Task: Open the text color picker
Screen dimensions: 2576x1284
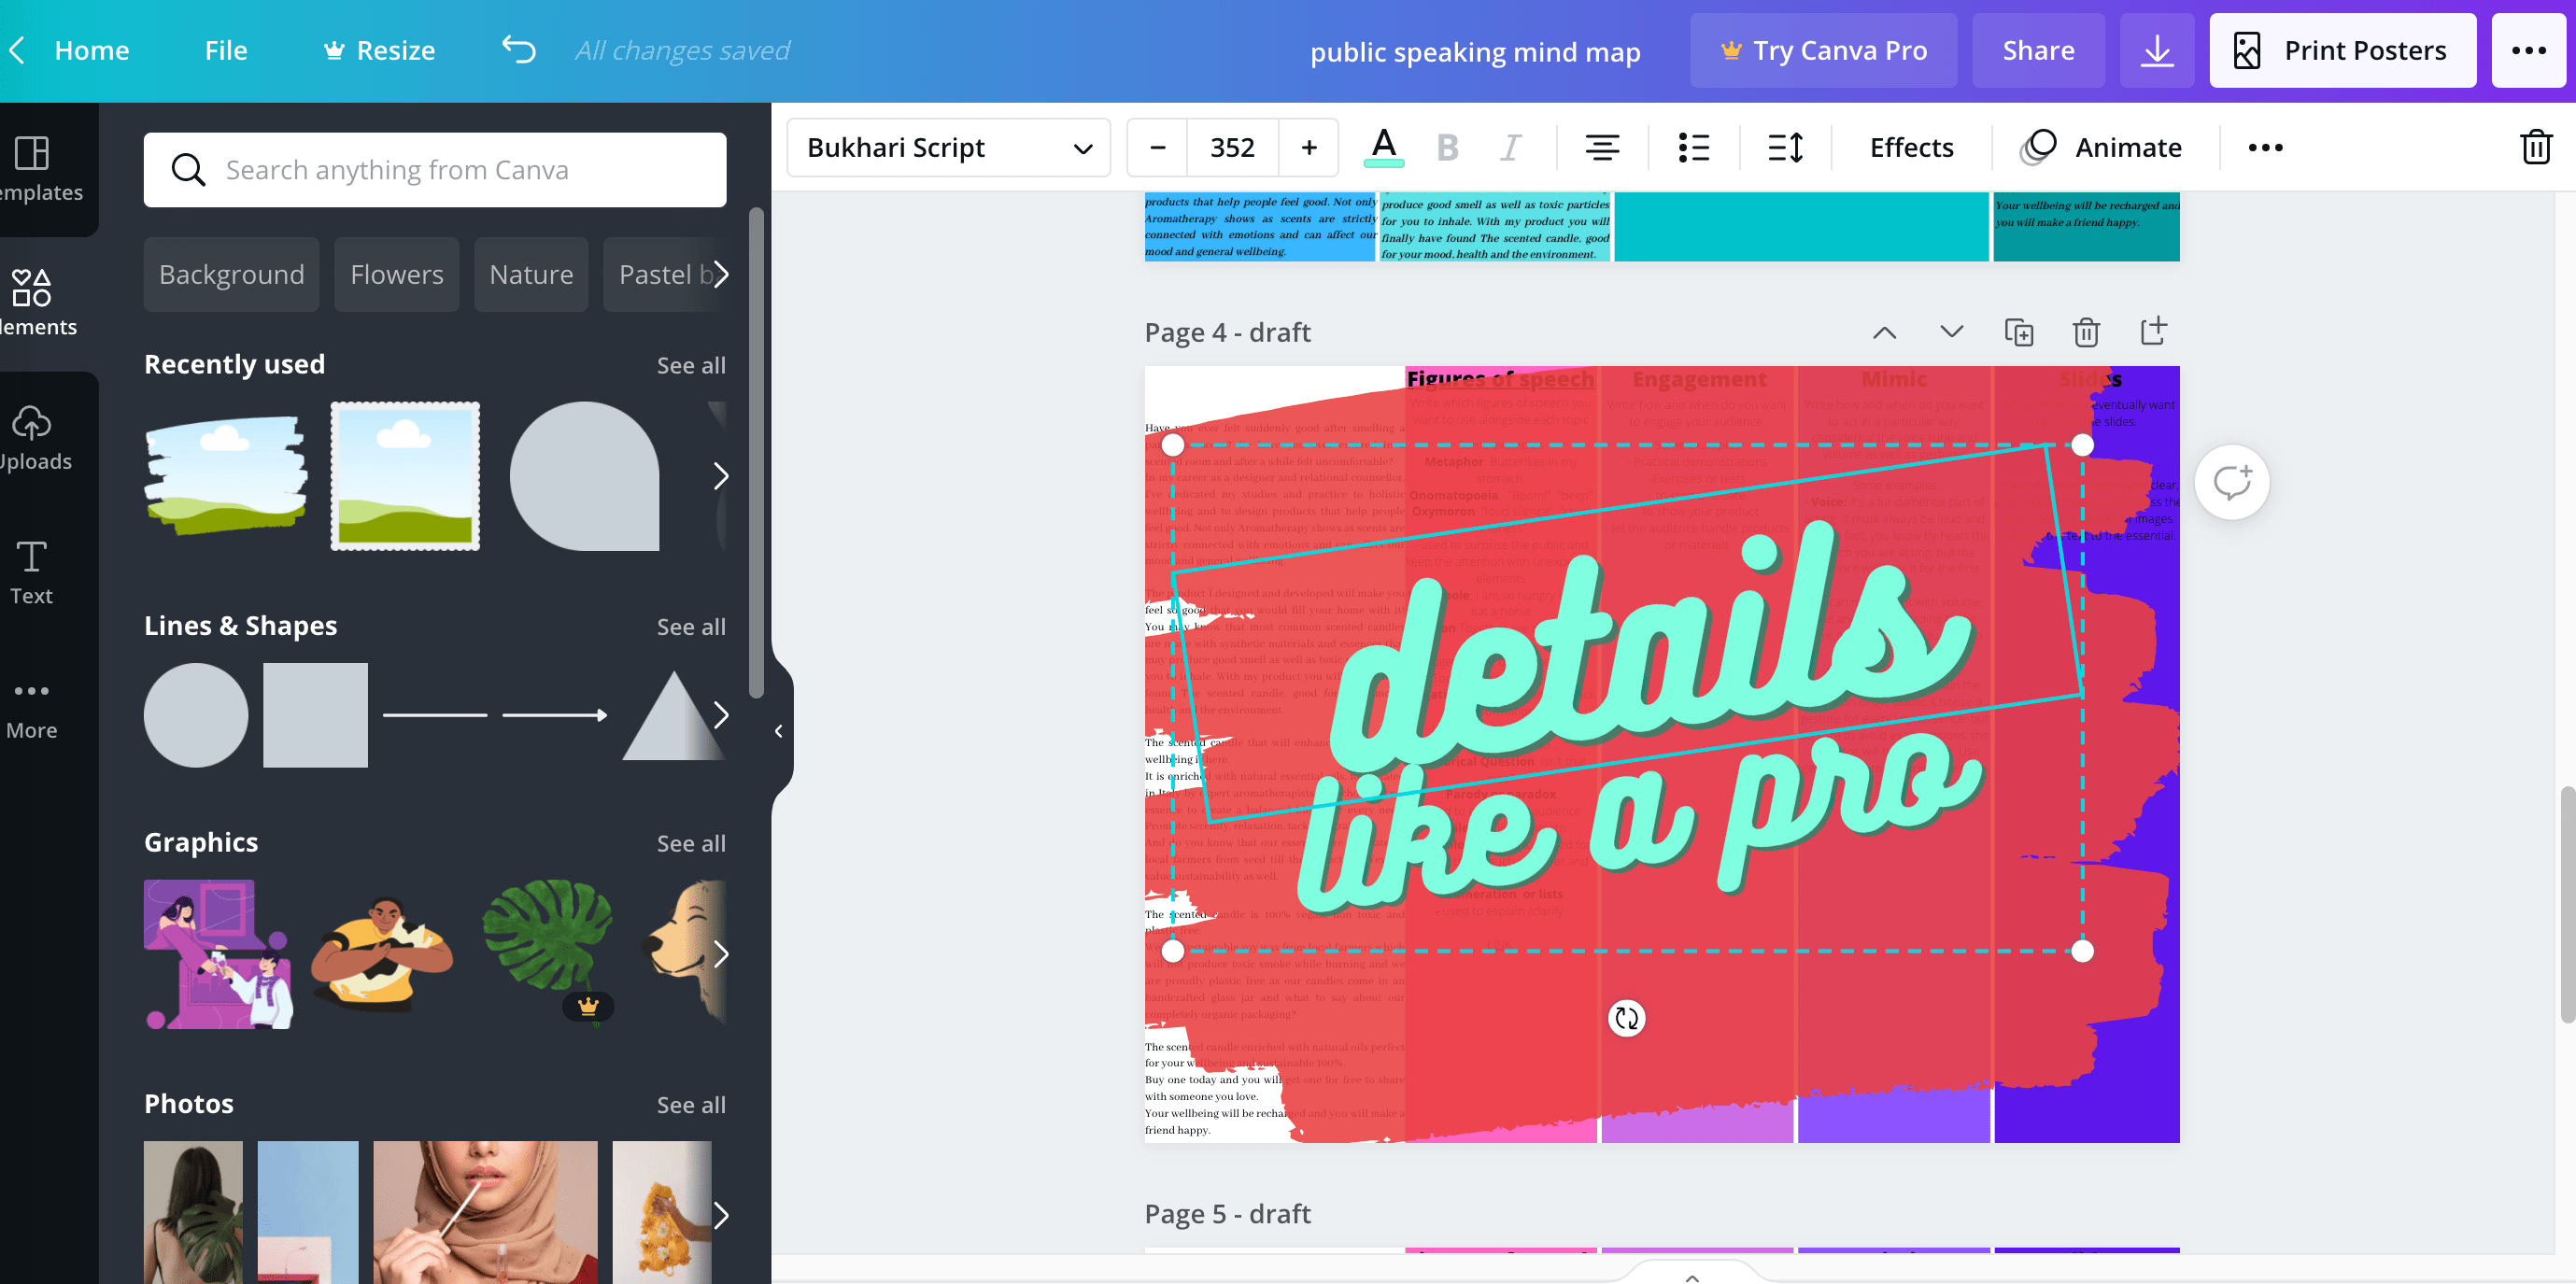Action: click(1382, 147)
